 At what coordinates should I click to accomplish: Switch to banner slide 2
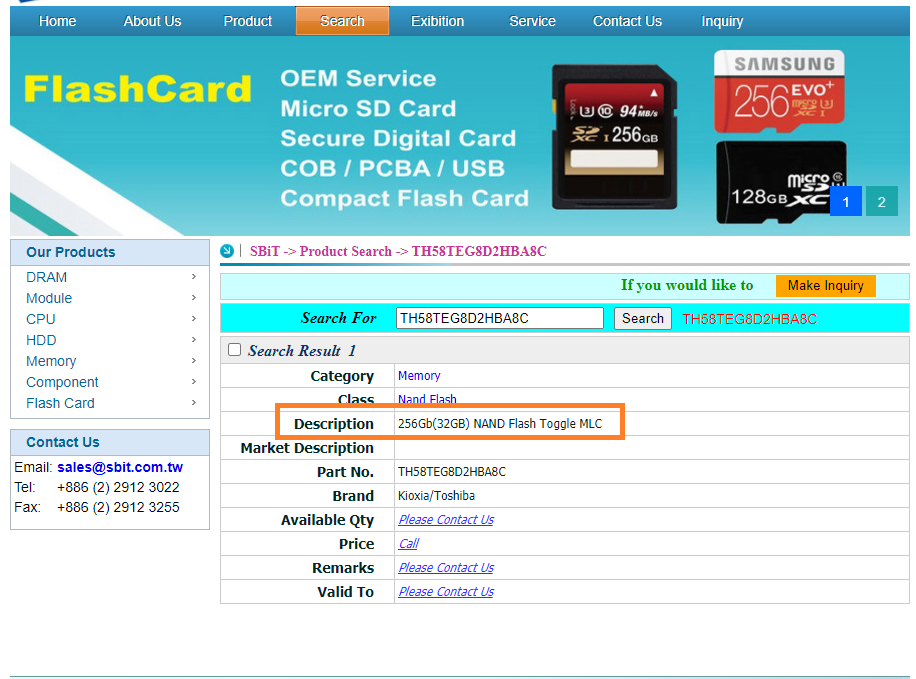[881, 202]
